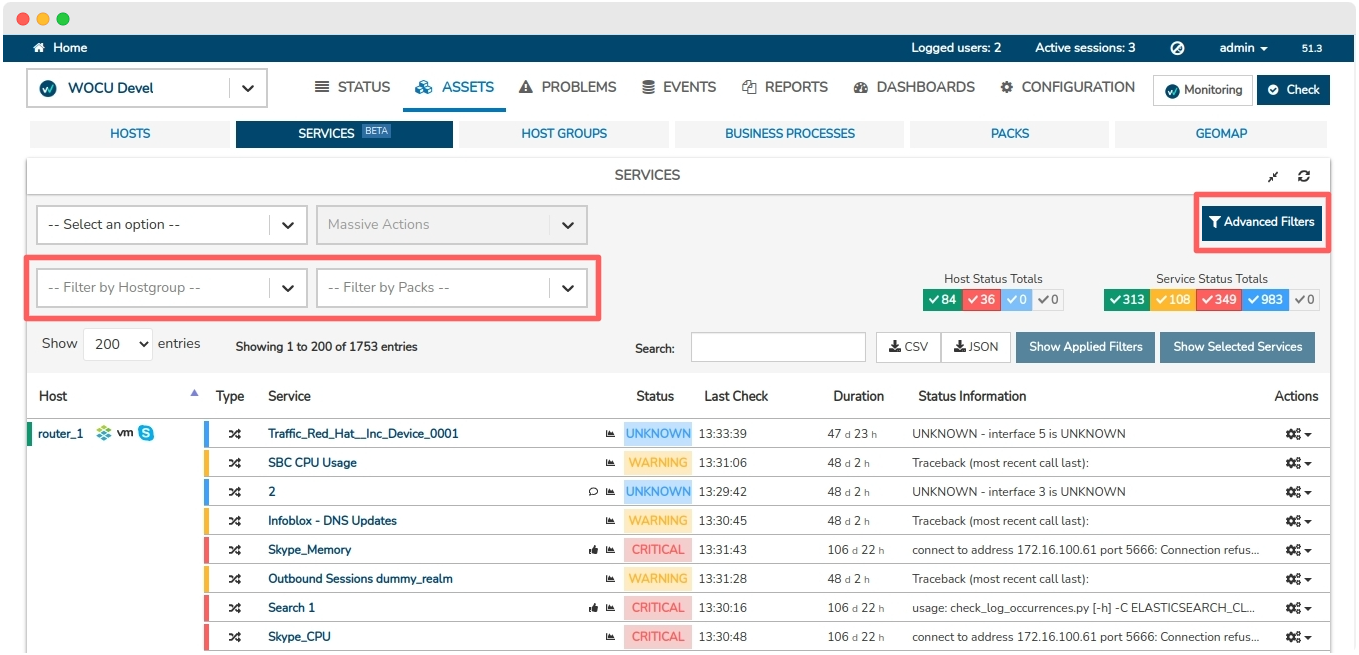The width and height of the screenshot is (1359, 655).
Task: Open actions gear for Infoblox - DNS Updates row
Action: pos(1298,521)
